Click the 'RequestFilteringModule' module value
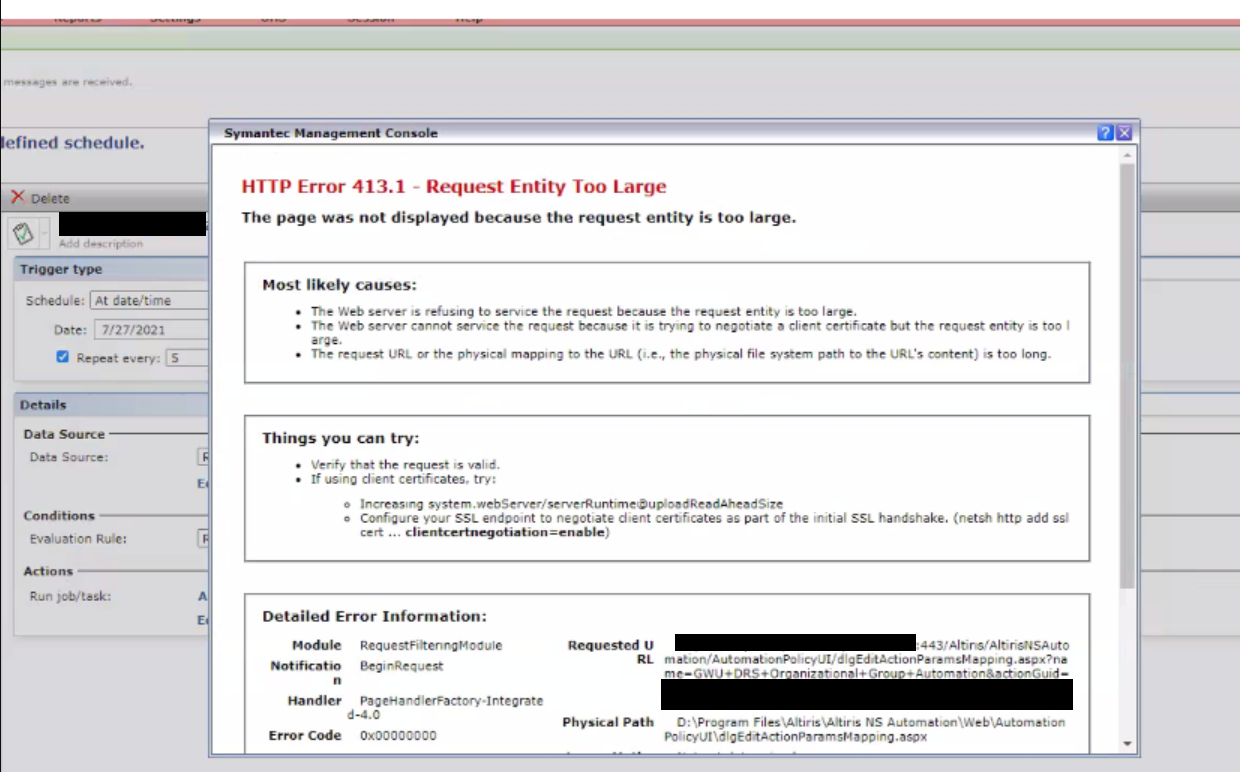1240x772 pixels. pos(431,646)
